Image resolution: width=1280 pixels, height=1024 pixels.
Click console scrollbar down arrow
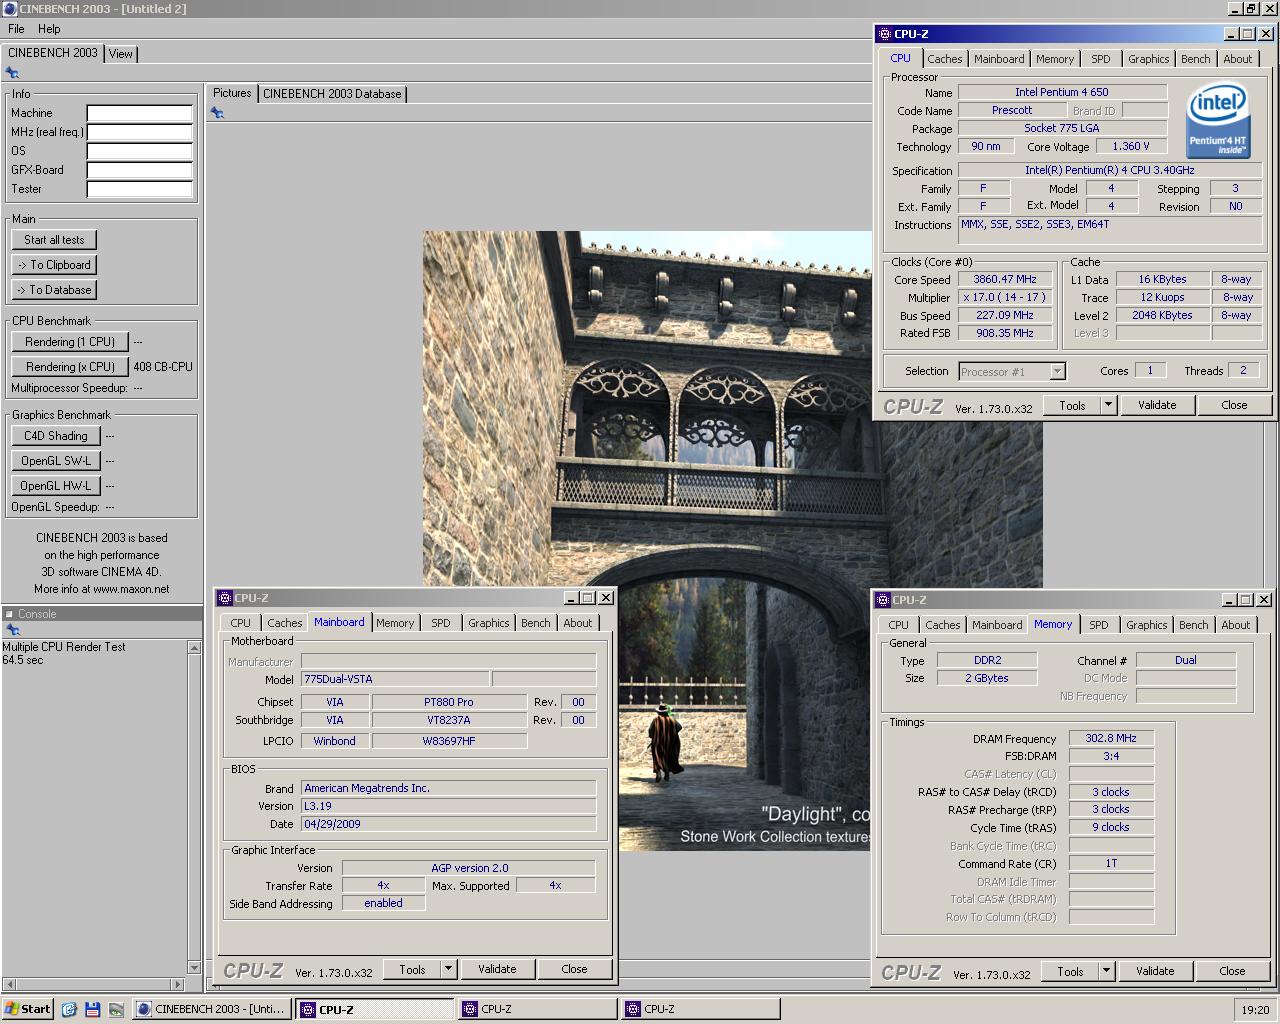tap(194, 968)
